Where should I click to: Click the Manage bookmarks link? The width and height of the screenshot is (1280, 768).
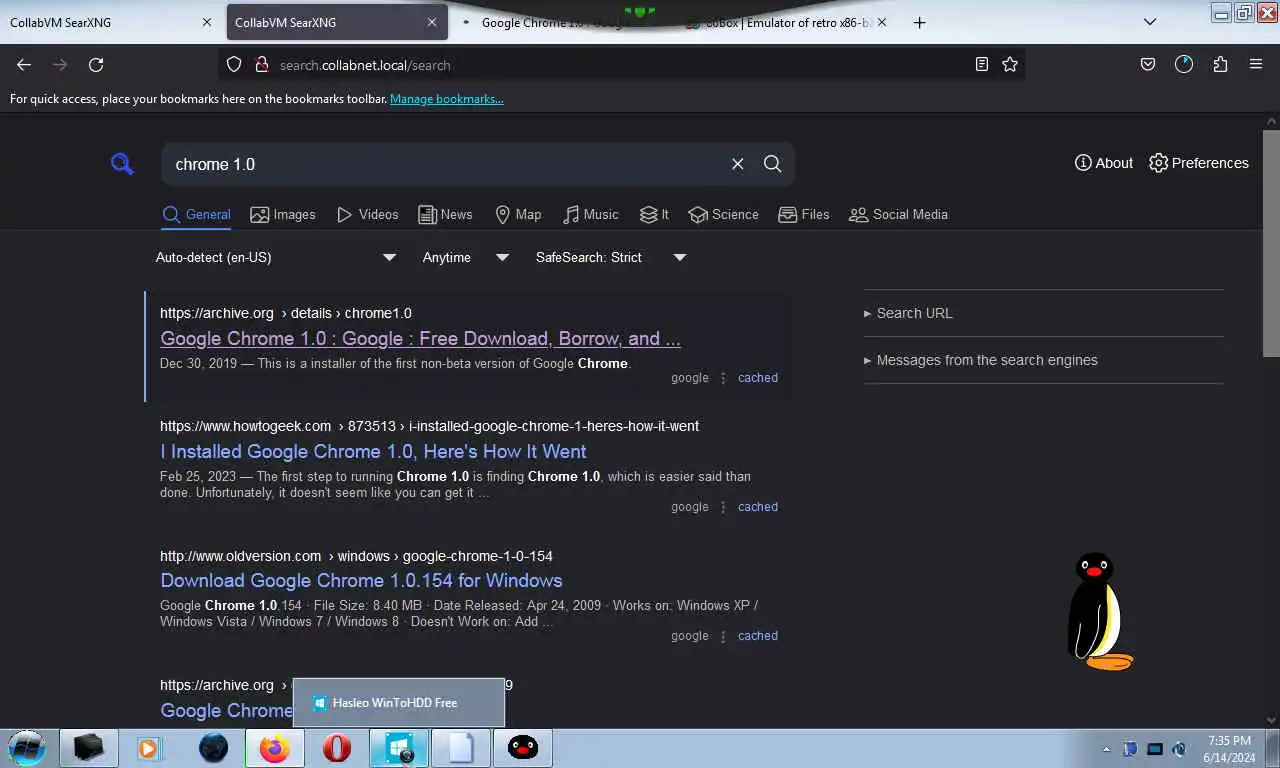tap(447, 99)
